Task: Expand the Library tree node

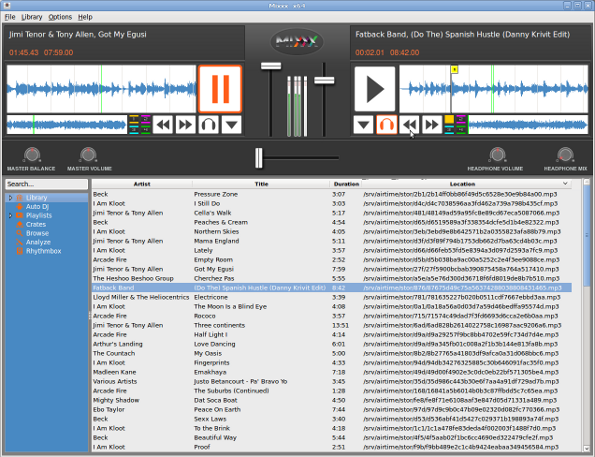Action: click(10, 198)
